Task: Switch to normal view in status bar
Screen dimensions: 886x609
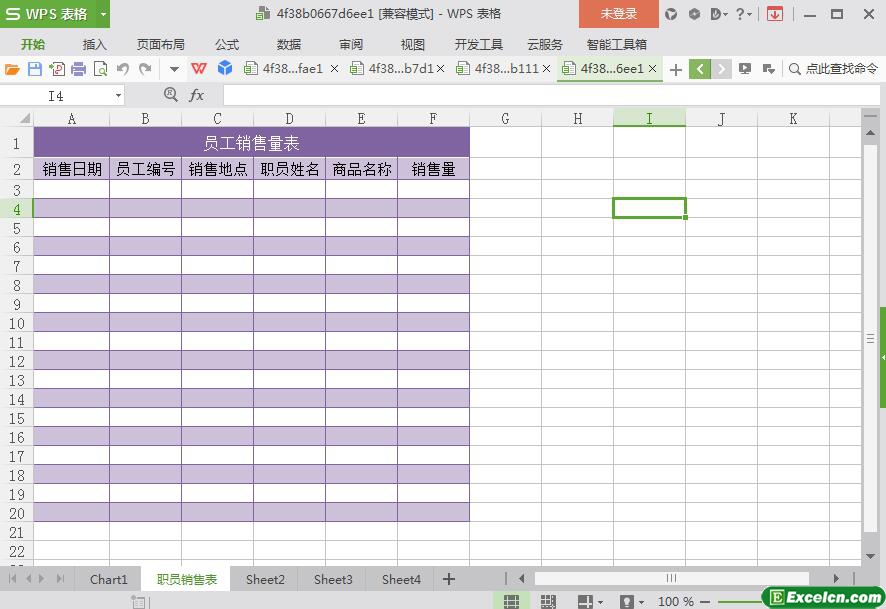Action: pos(511,601)
